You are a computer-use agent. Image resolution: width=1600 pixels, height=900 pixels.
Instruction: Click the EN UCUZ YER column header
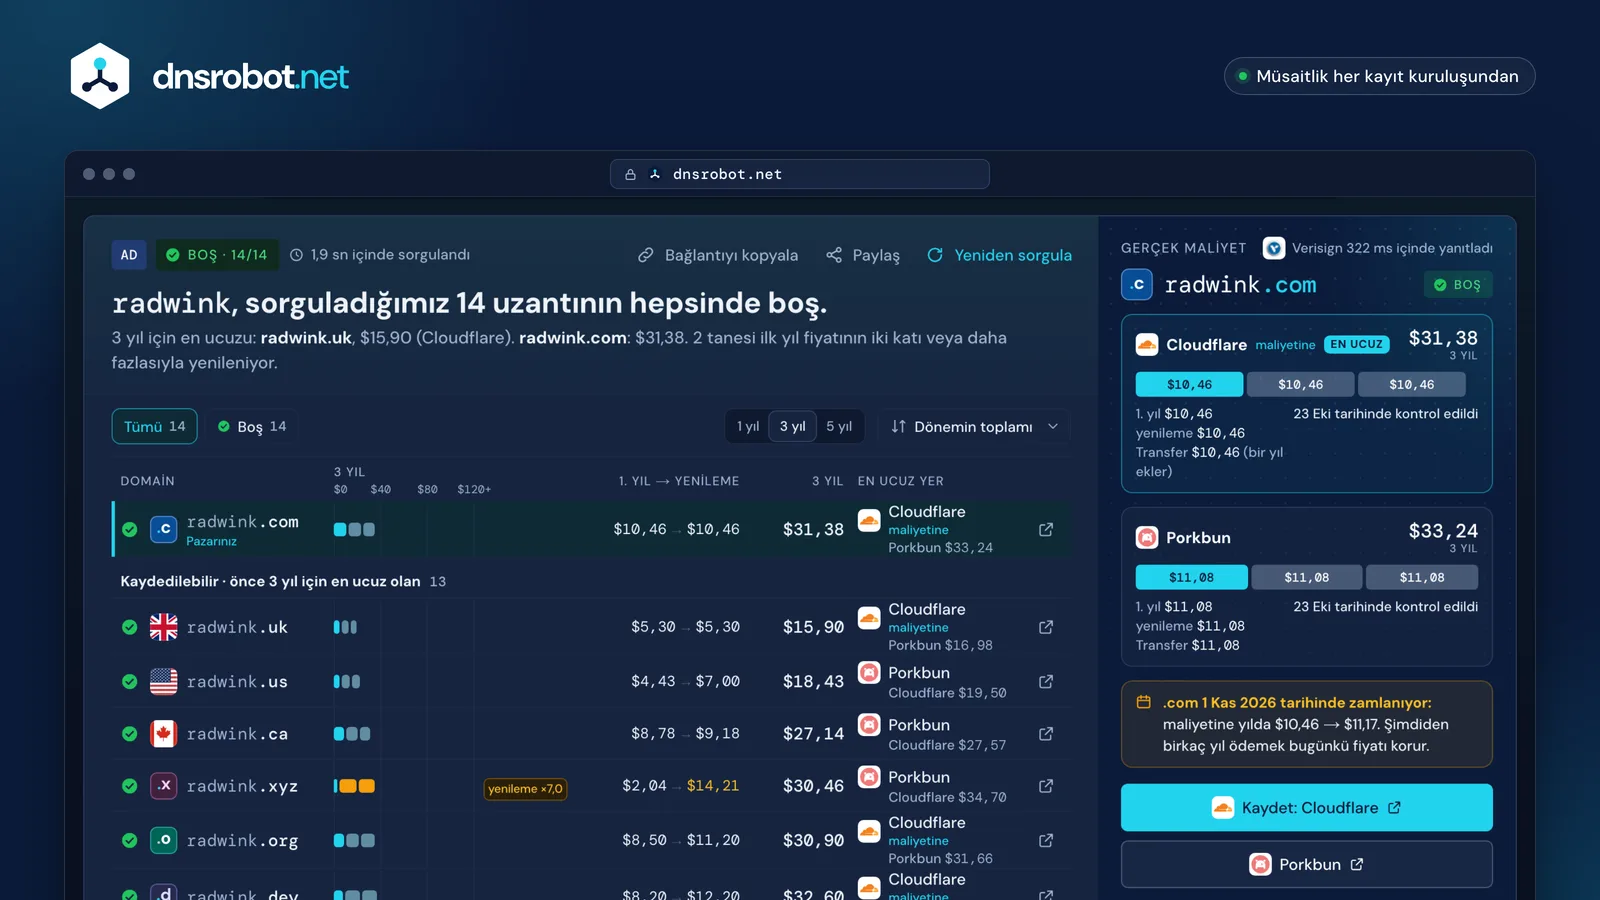900,481
